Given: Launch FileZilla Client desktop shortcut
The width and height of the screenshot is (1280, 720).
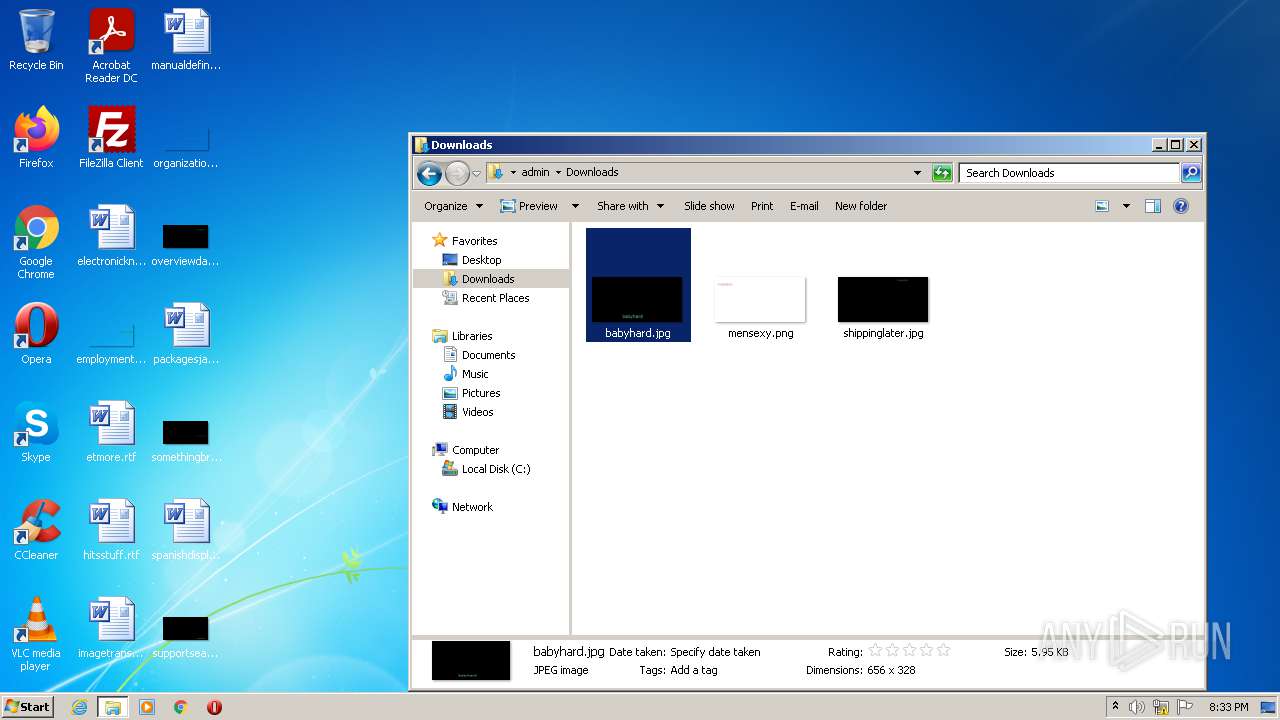Looking at the screenshot, I should (111, 137).
